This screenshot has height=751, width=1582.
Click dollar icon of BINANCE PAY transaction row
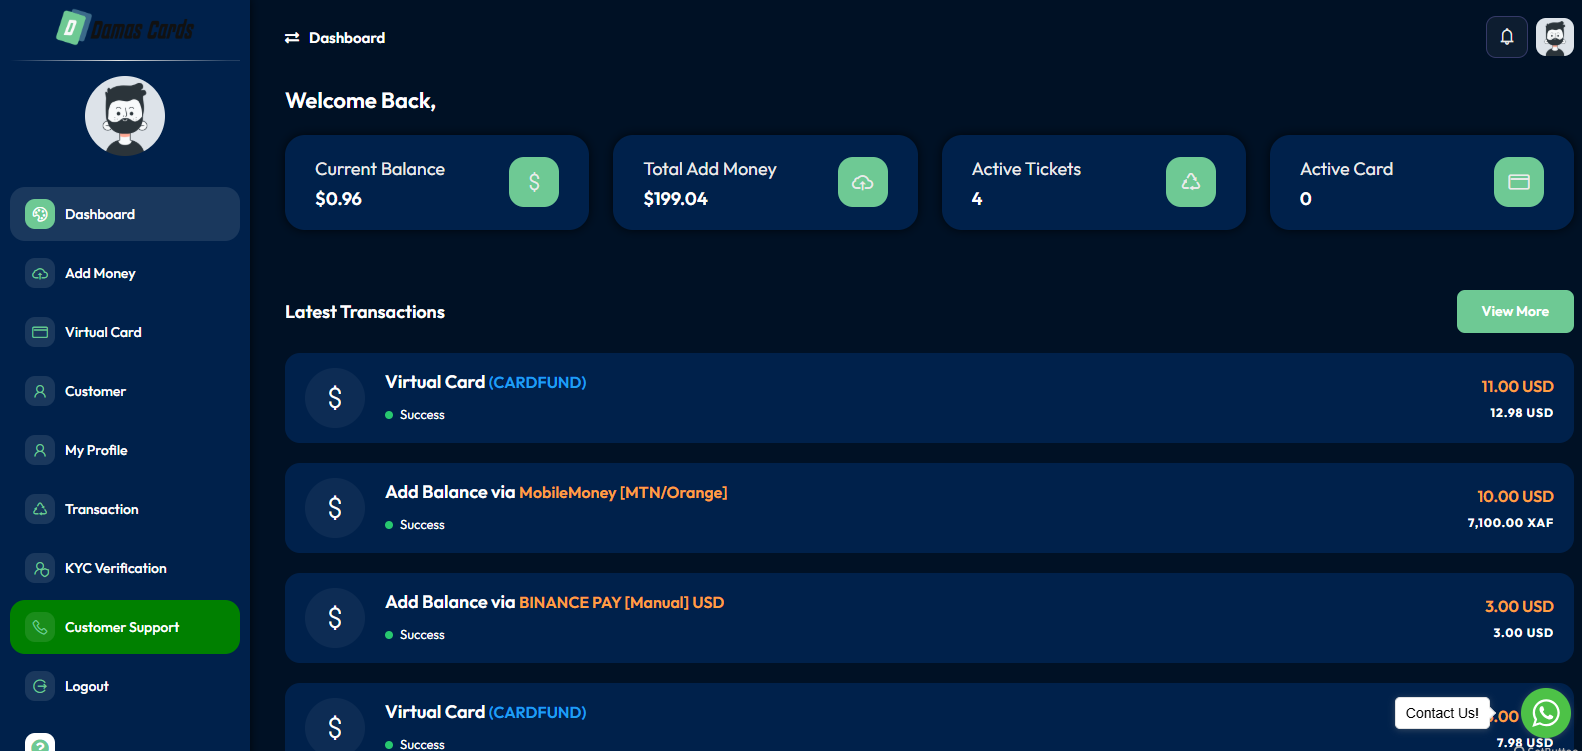click(335, 618)
